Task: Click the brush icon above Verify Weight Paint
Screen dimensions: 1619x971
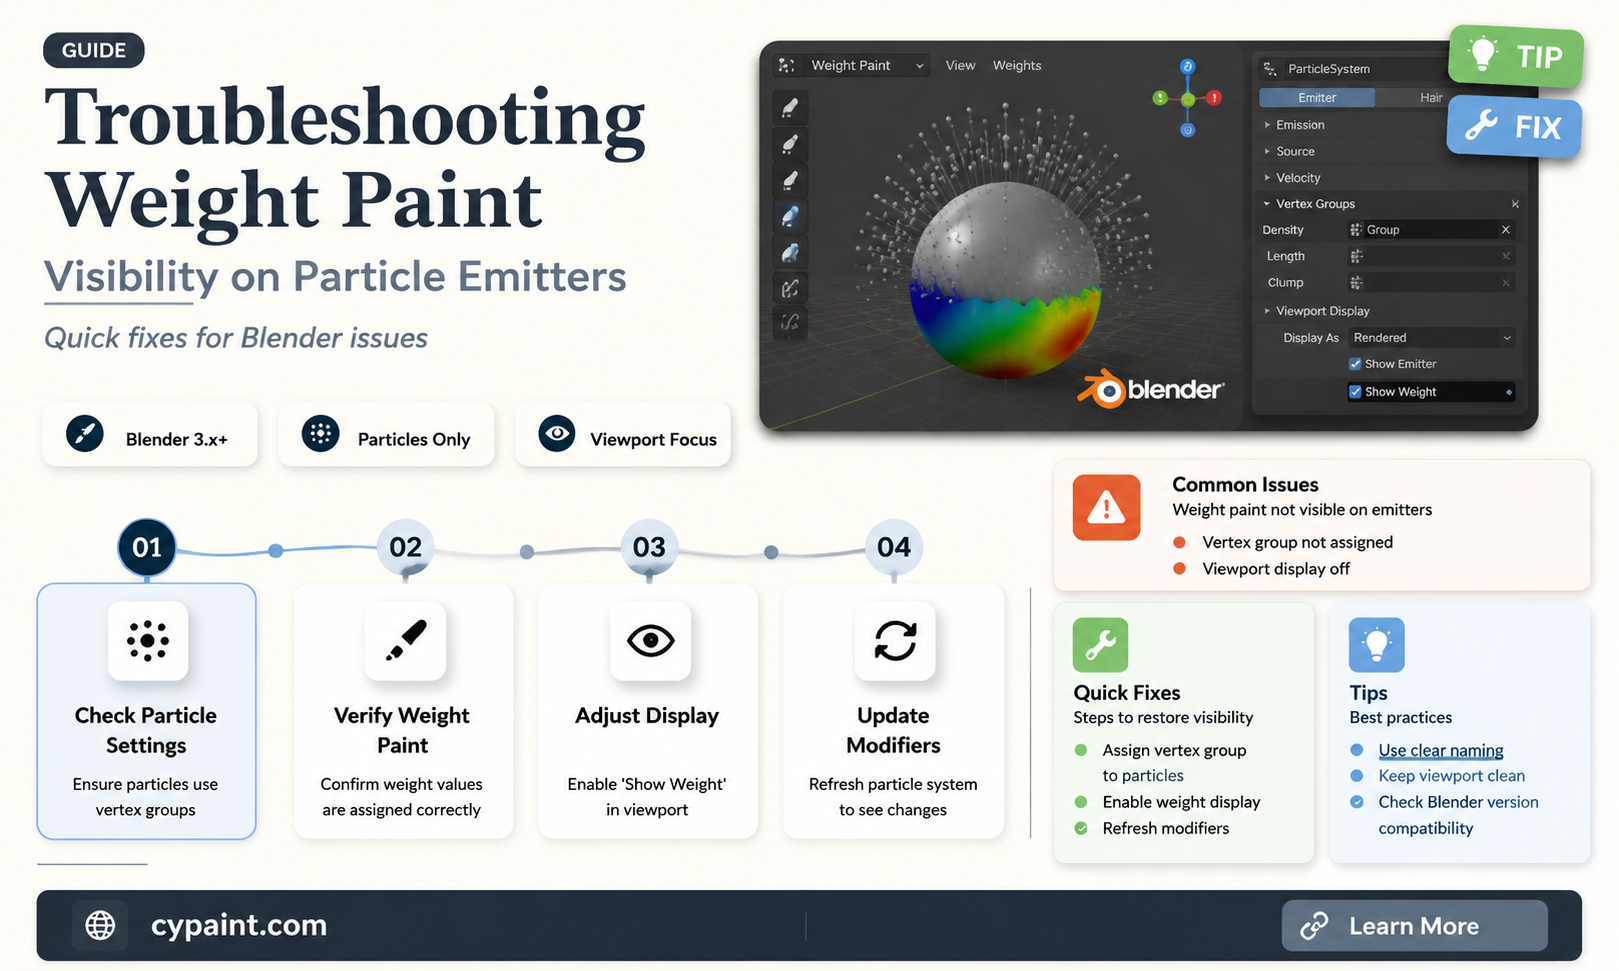Action: (405, 640)
